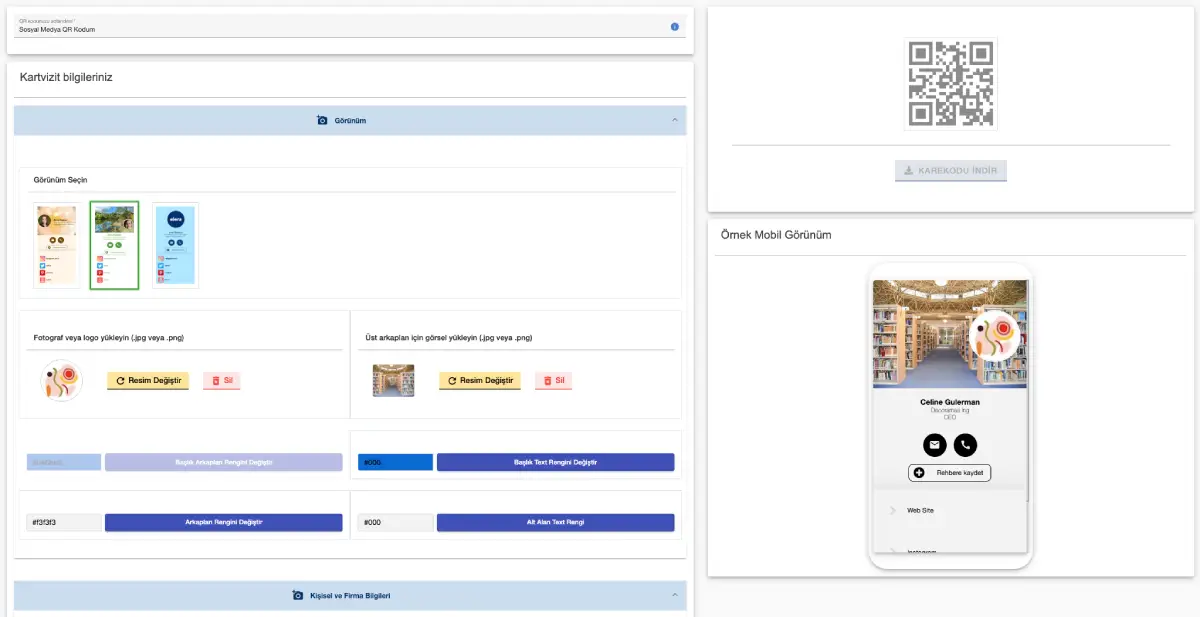Select the currently highlighted middle card template
This screenshot has width=1200, height=617.
[x=114, y=244]
